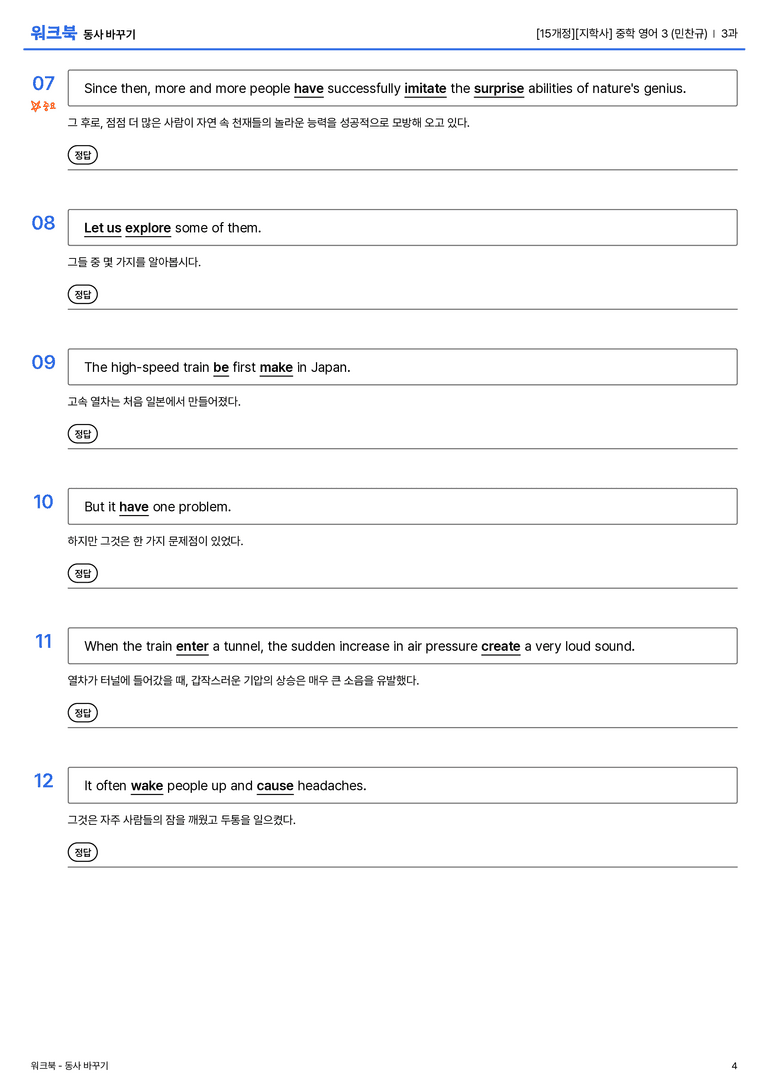Screen dimensions: 768x1087
Task: Click underlined 'explore' in sentence 08
Action: pyautogui.click(x=148, y=228)
